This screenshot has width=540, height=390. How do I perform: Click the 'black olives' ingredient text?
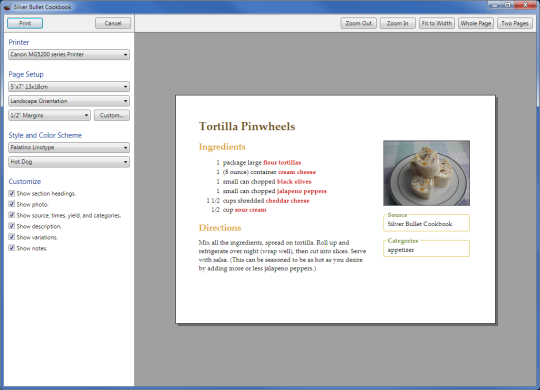294,182
